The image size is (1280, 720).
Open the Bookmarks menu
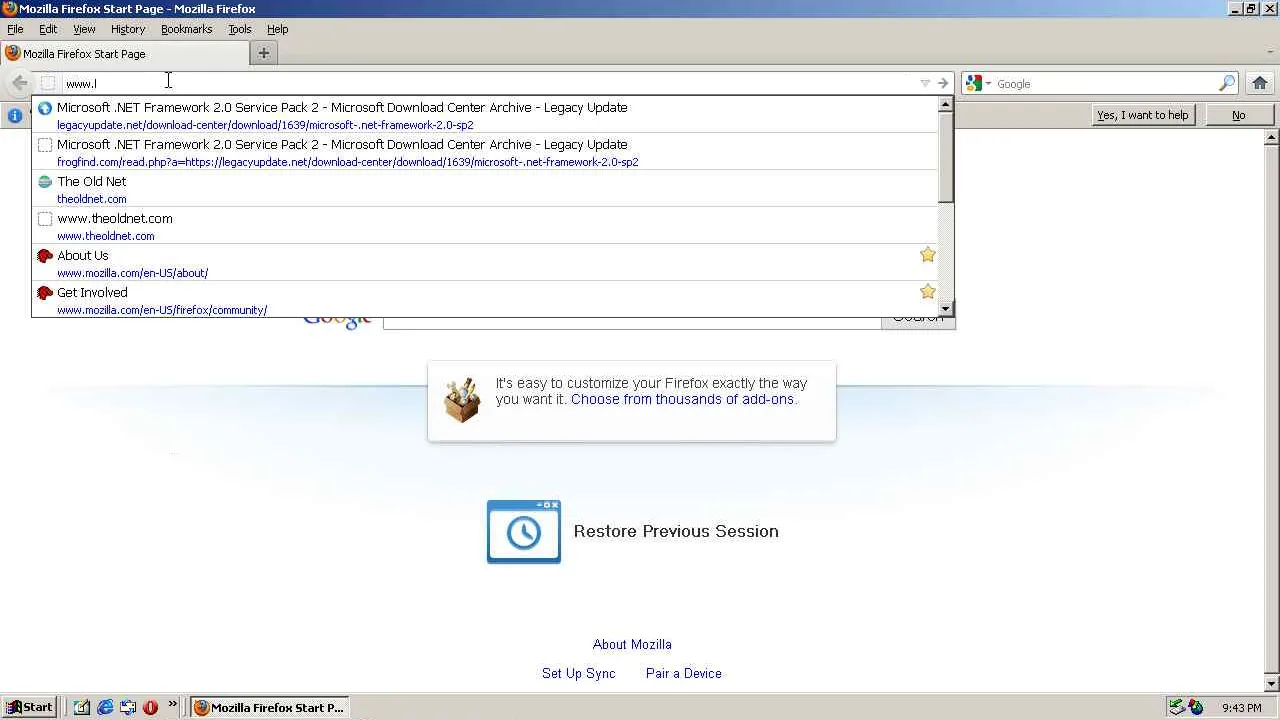187,29
